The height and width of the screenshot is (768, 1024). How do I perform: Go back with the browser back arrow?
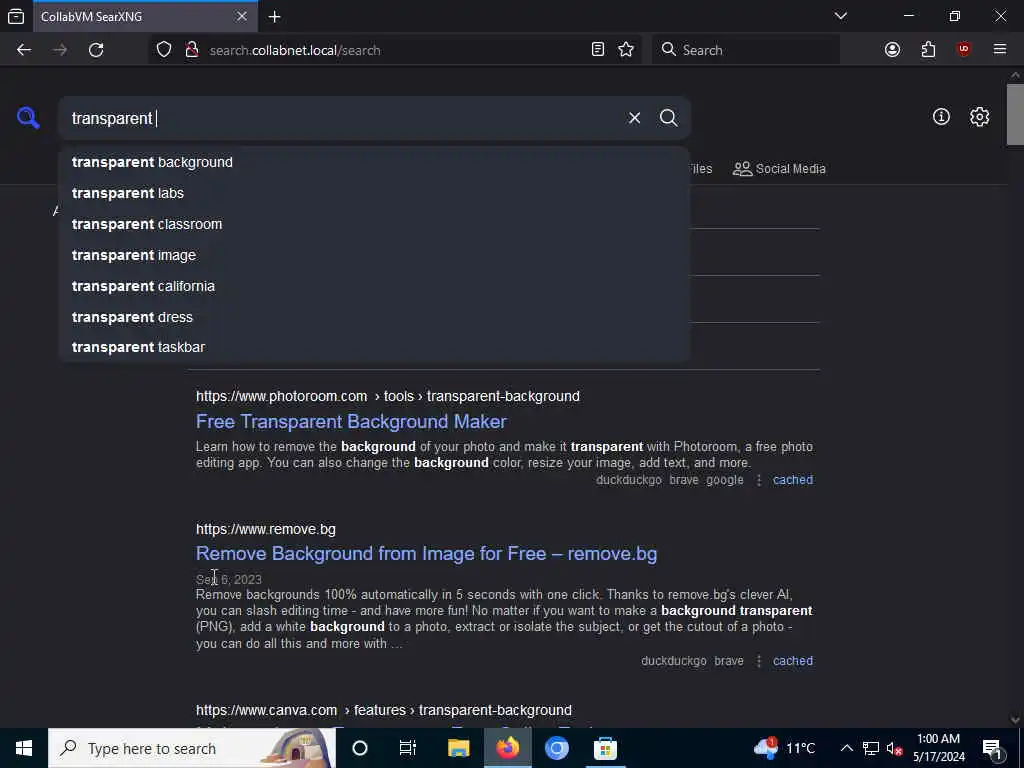[24, 50]
